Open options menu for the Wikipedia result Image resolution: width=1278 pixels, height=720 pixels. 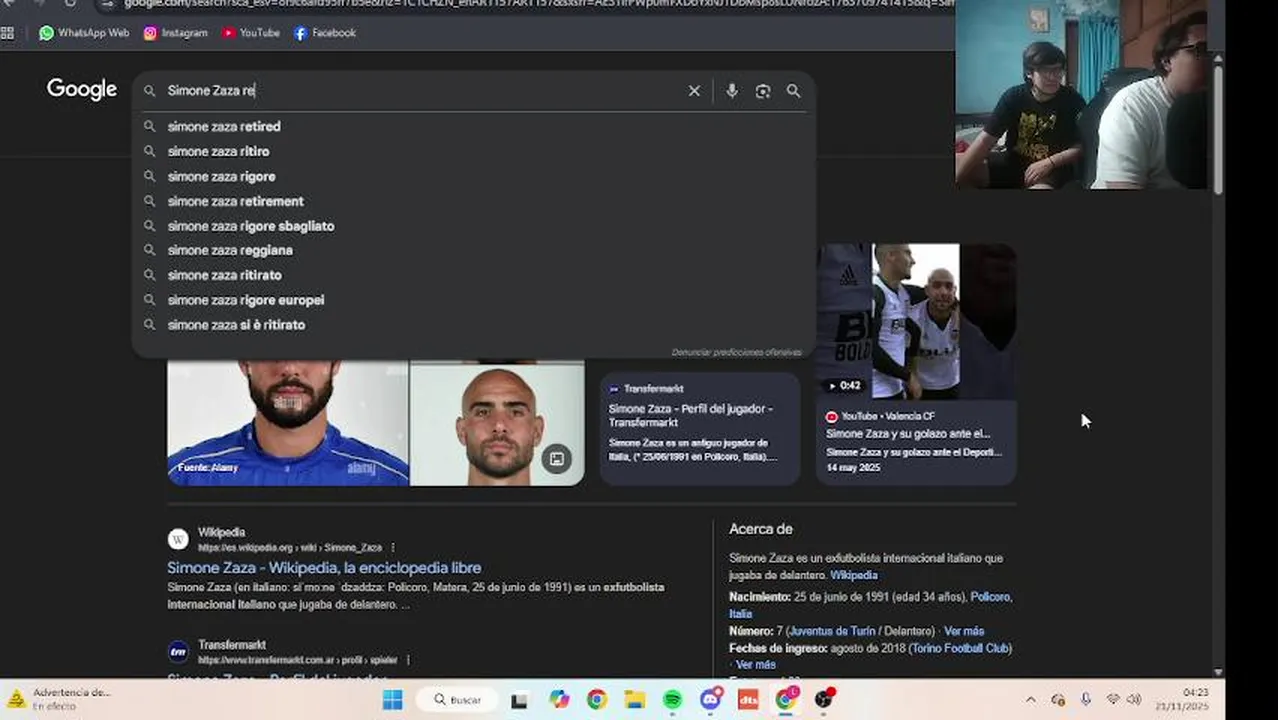click(393, 548)
